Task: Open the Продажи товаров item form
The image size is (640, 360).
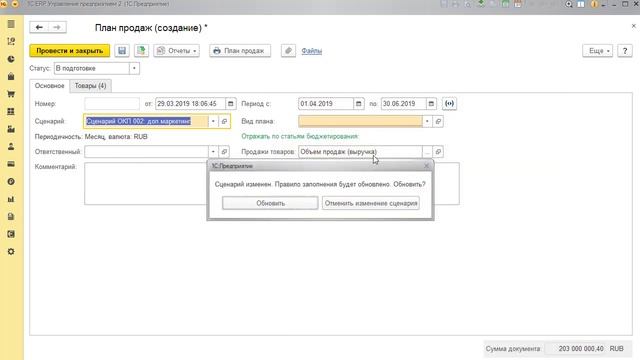Action: [438, 152]
